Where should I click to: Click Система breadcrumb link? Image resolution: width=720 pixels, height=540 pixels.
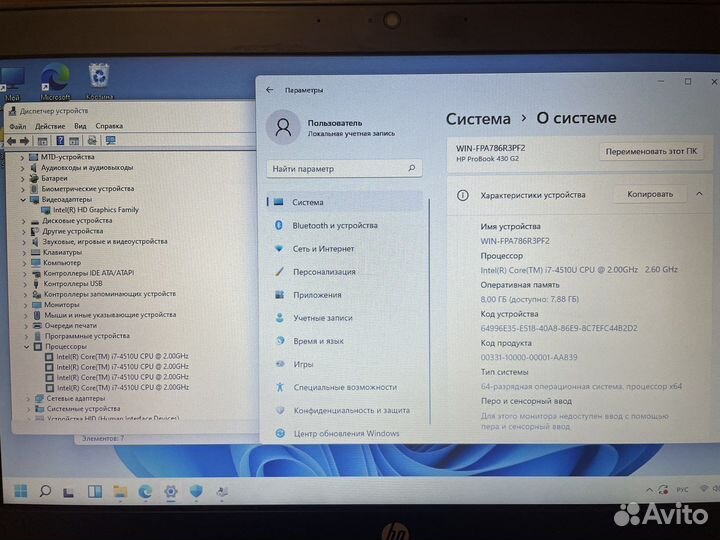[x=478, y=119]
